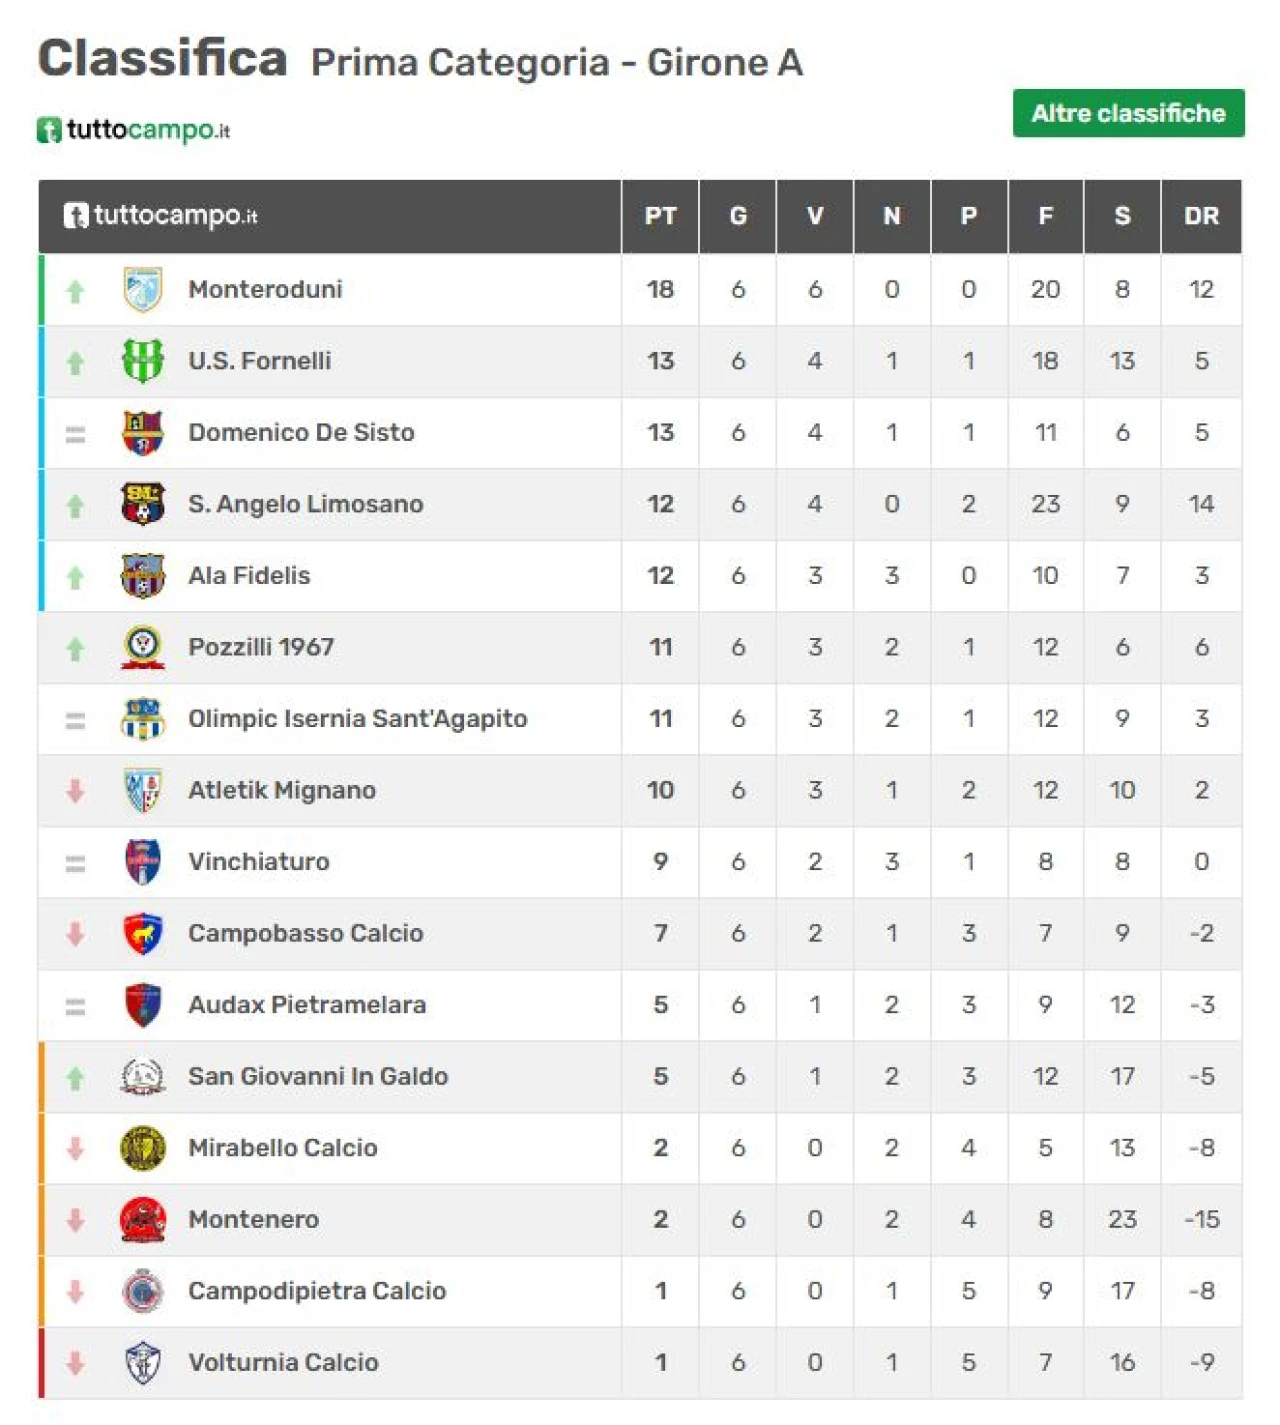1280x1425 pixels.
Task: Select the Olimpic Isernia Sant'Agapito name
Action: point(357,719)
